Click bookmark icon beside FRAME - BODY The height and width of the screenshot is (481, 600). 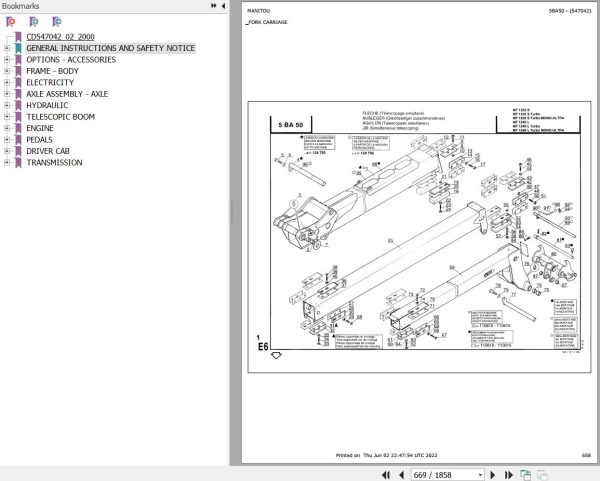(x=18, y=71)
